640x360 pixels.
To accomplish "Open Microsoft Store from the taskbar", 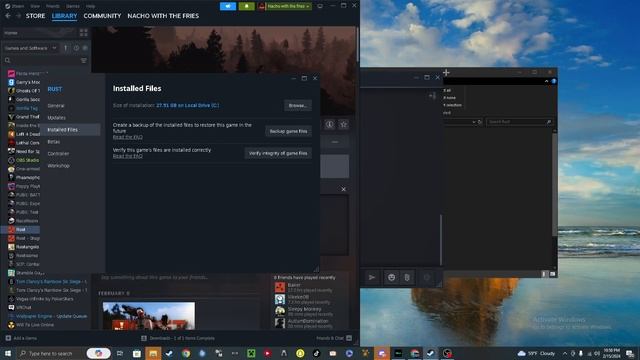I will pyautogui.click(x=137, y=353).
